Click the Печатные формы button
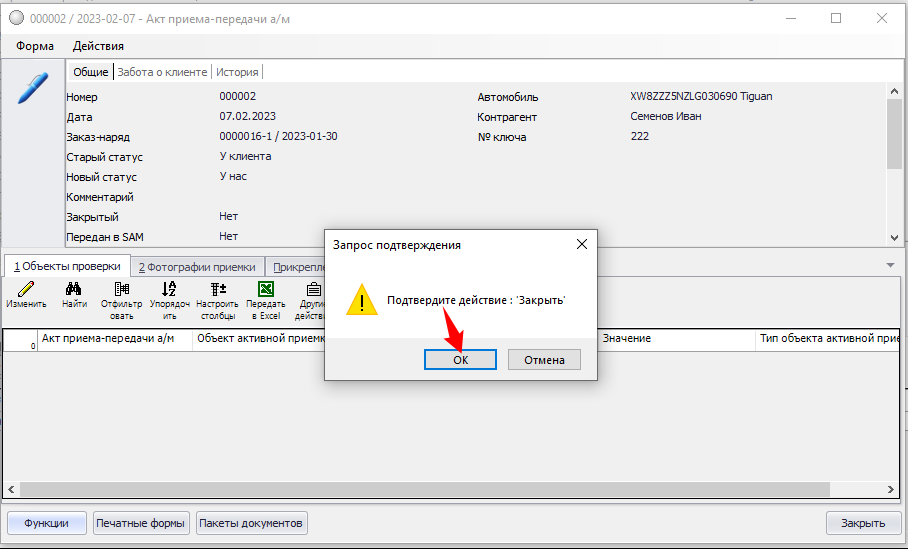This screenshot has height=549, width=908. pyautogui.click(x=141, y=523)
